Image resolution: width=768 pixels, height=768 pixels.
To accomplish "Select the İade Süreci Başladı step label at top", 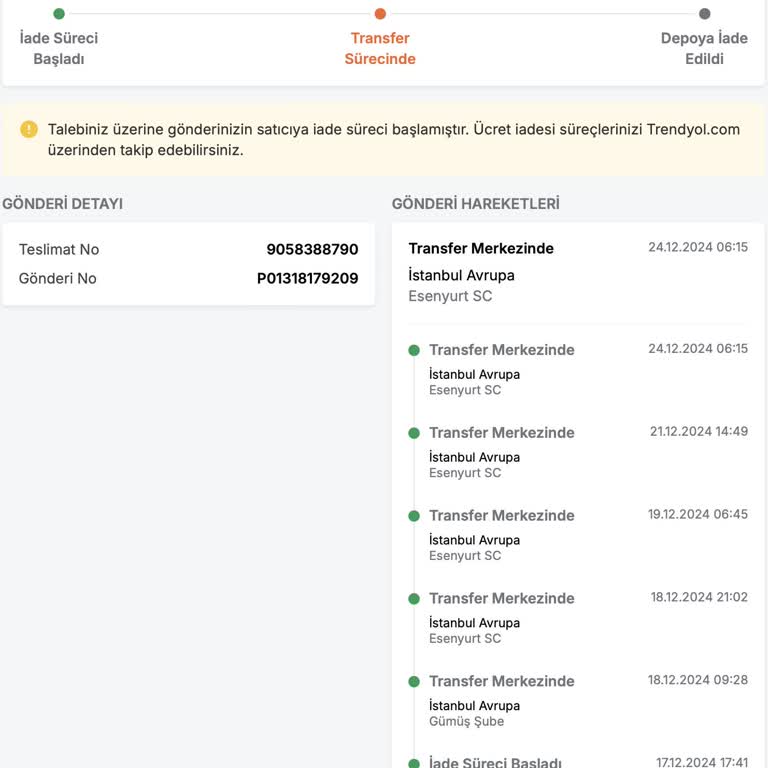I will [59, 48].
